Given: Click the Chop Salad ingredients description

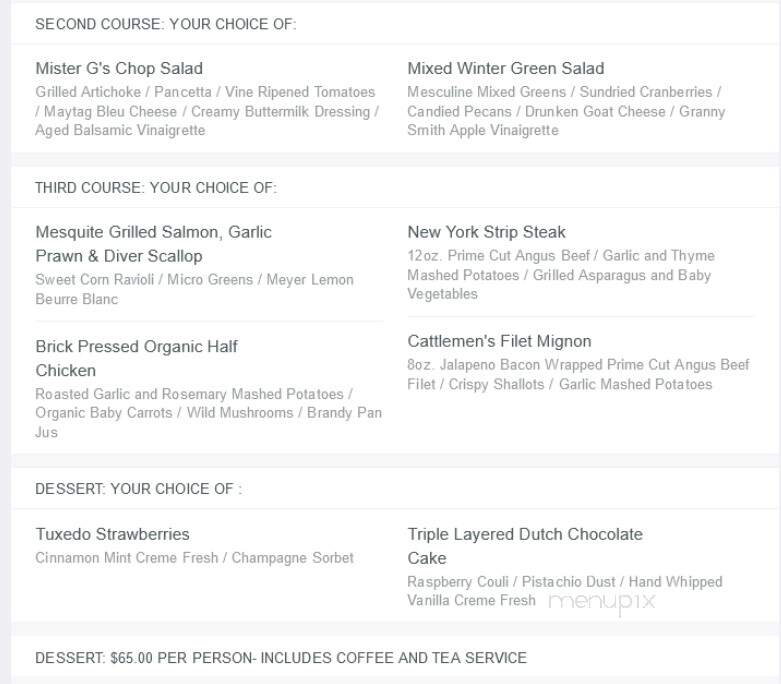Looking at the screenshot, I should [207, 111].
